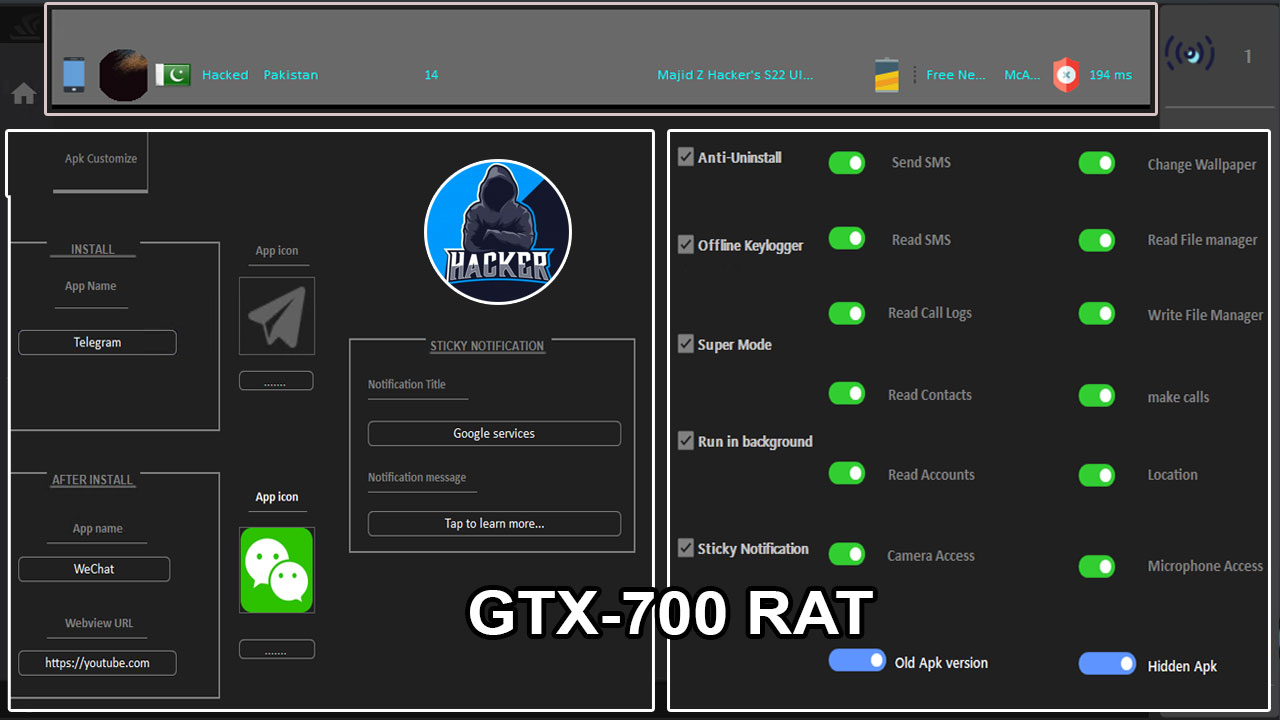The height and width of the screenshot is (720, 1280).
Task: Select the phone device icon in the client row
Action: 74,75
